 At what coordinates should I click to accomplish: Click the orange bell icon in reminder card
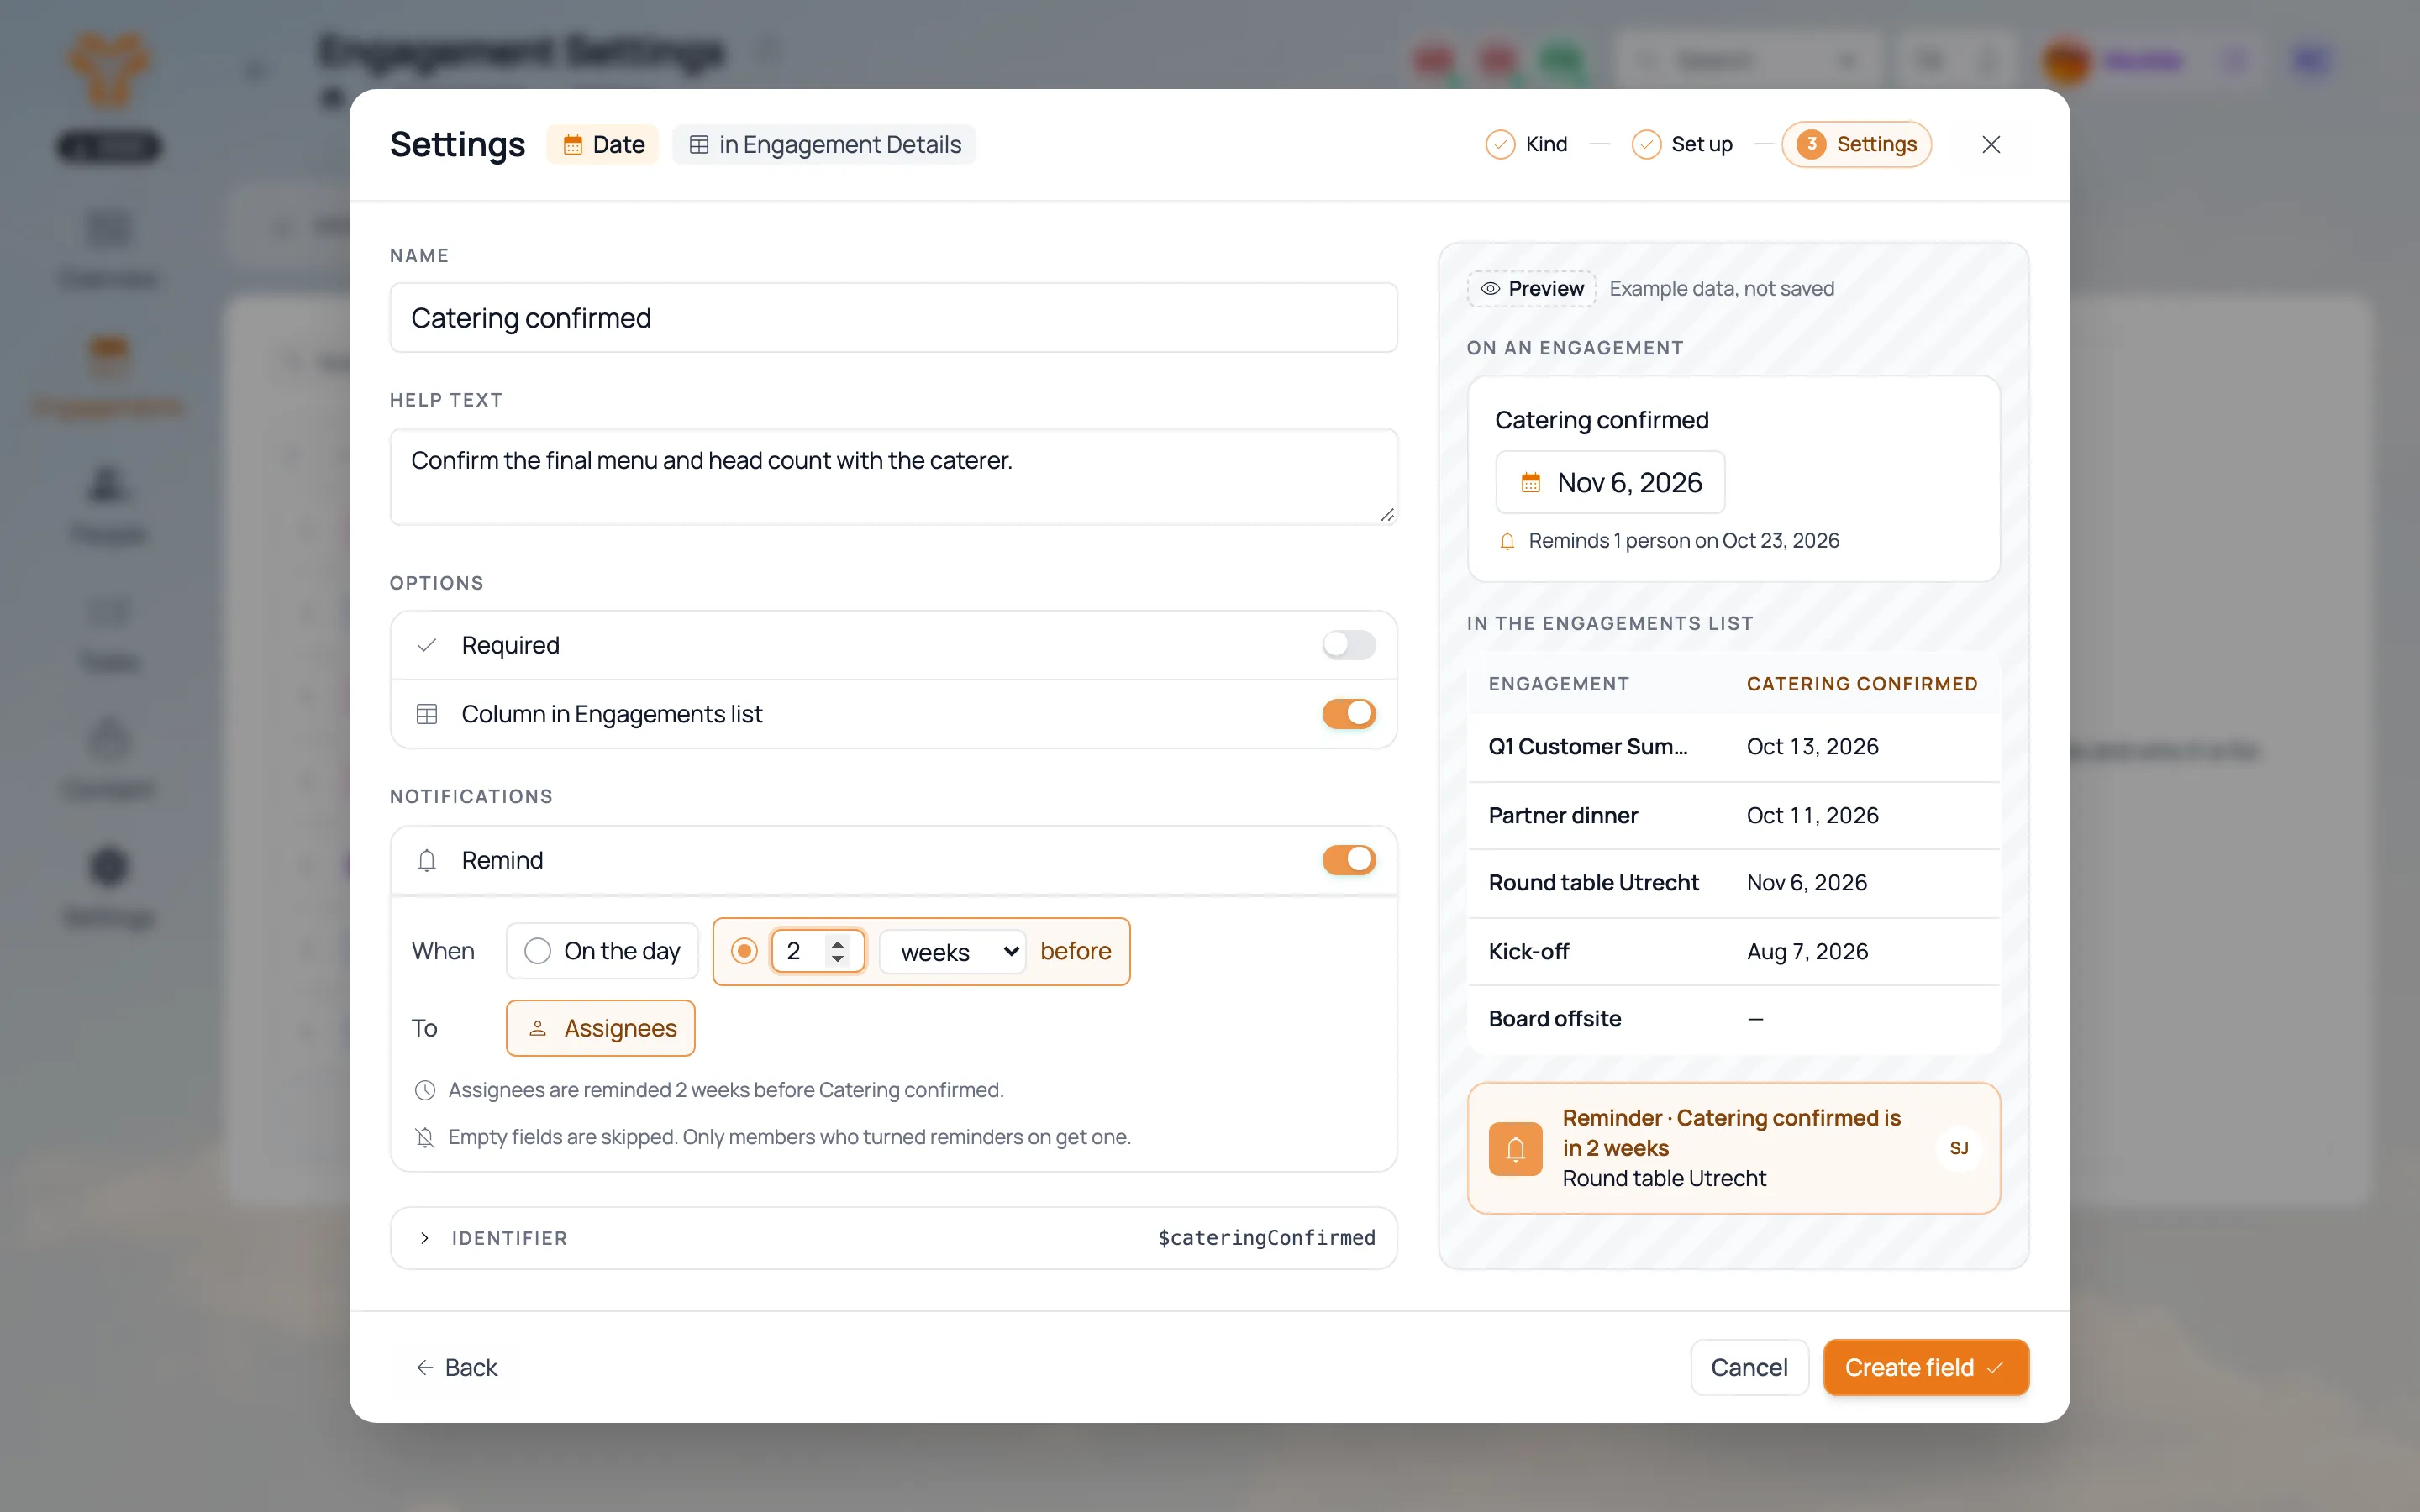pyautogui.click(x=1515, y=1149)
